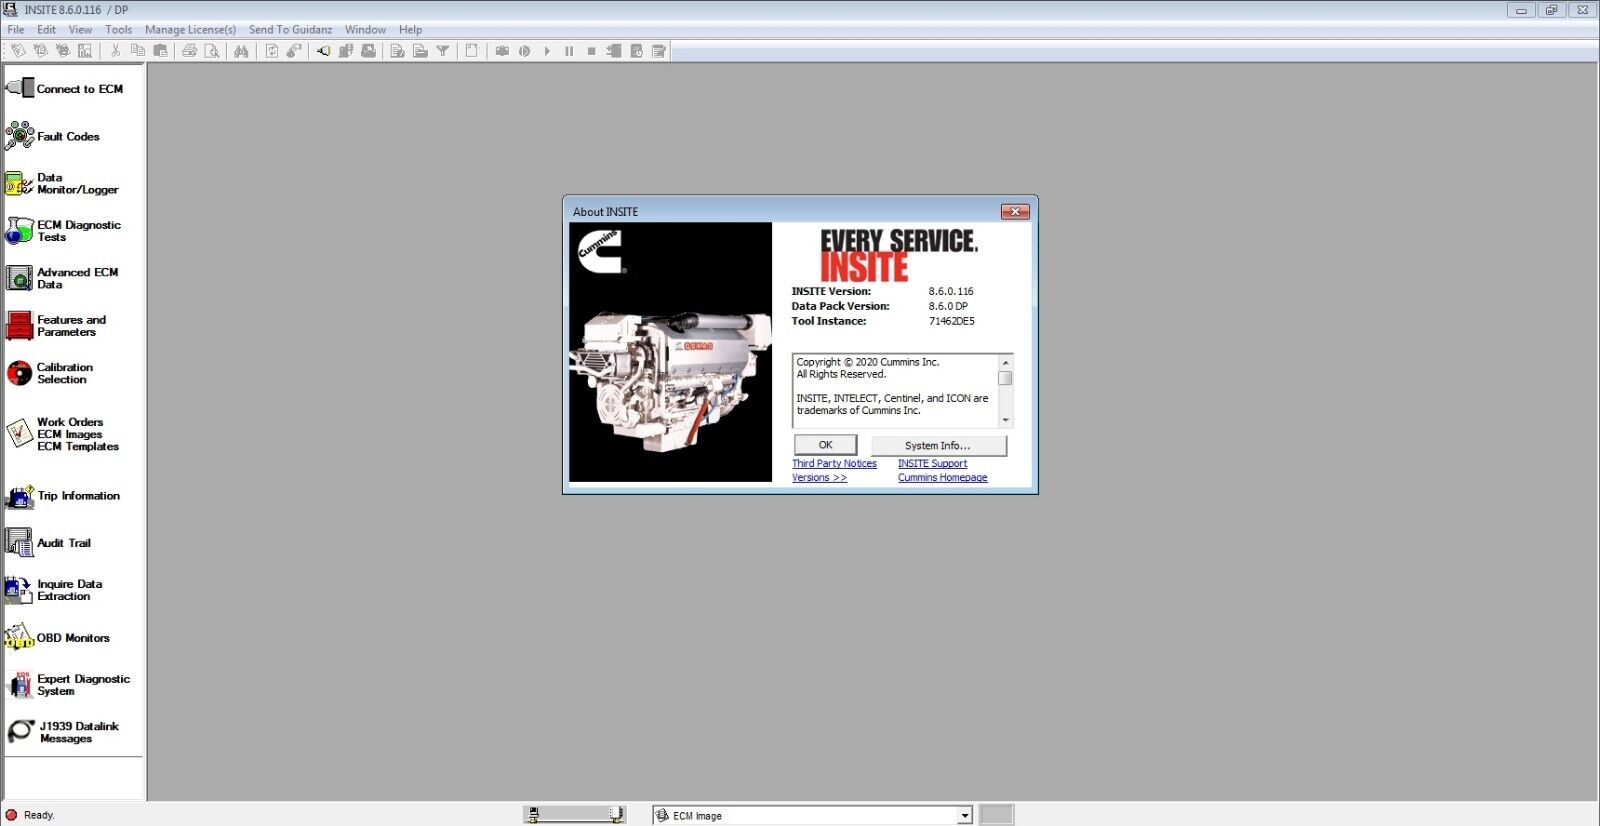Open OBD Monitors
Image resolution: width=1600 pixels, height=826 pixels.
pos(58,637)
